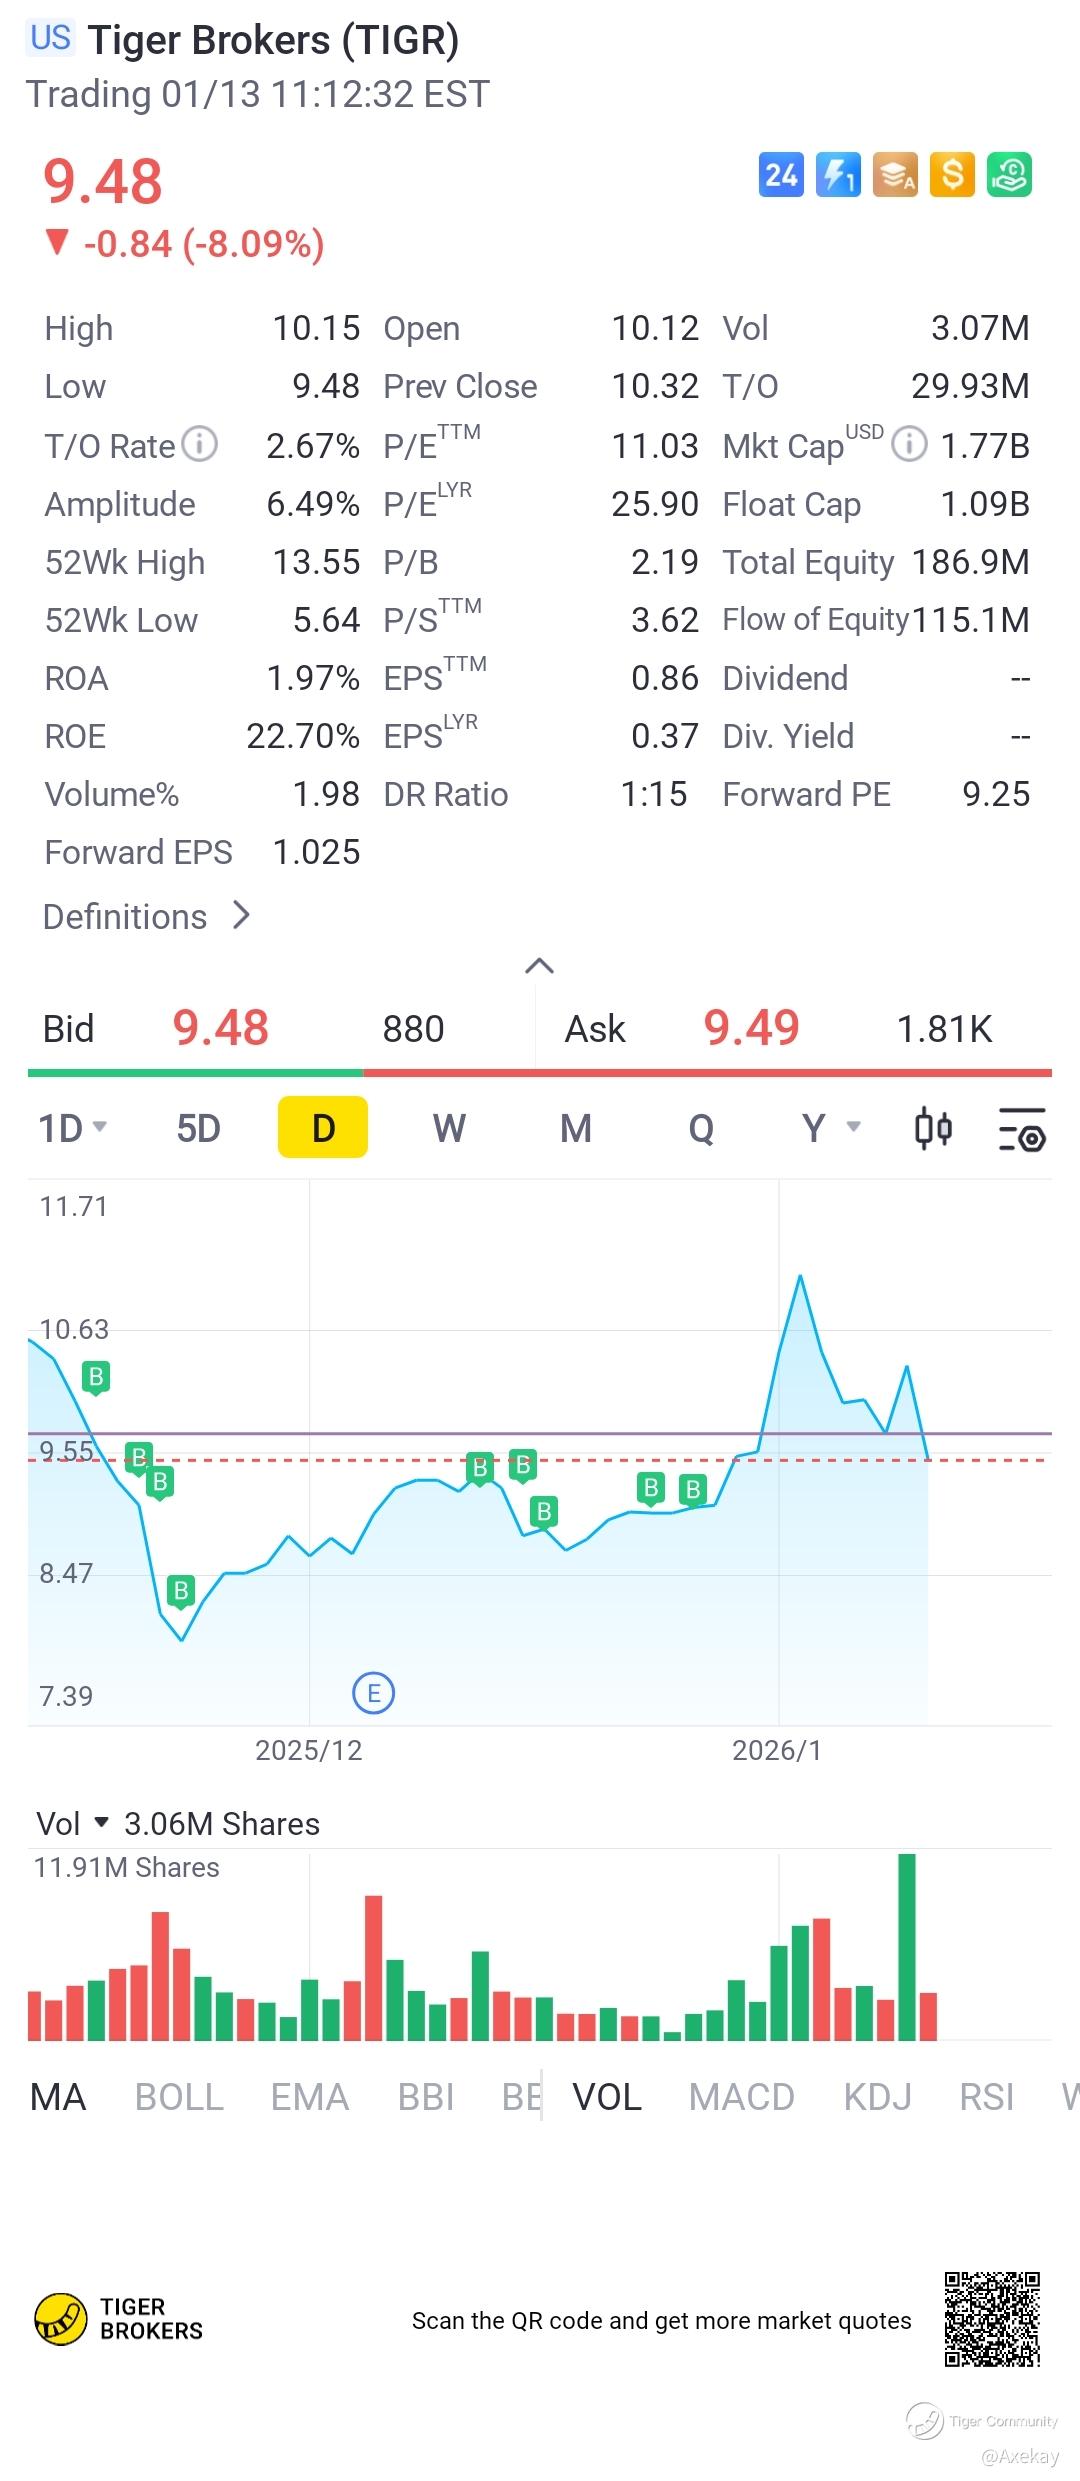Tap the earnings E marker on chart
1080x2481 pixels.
pyautogui.click(x=374, y=1693)
